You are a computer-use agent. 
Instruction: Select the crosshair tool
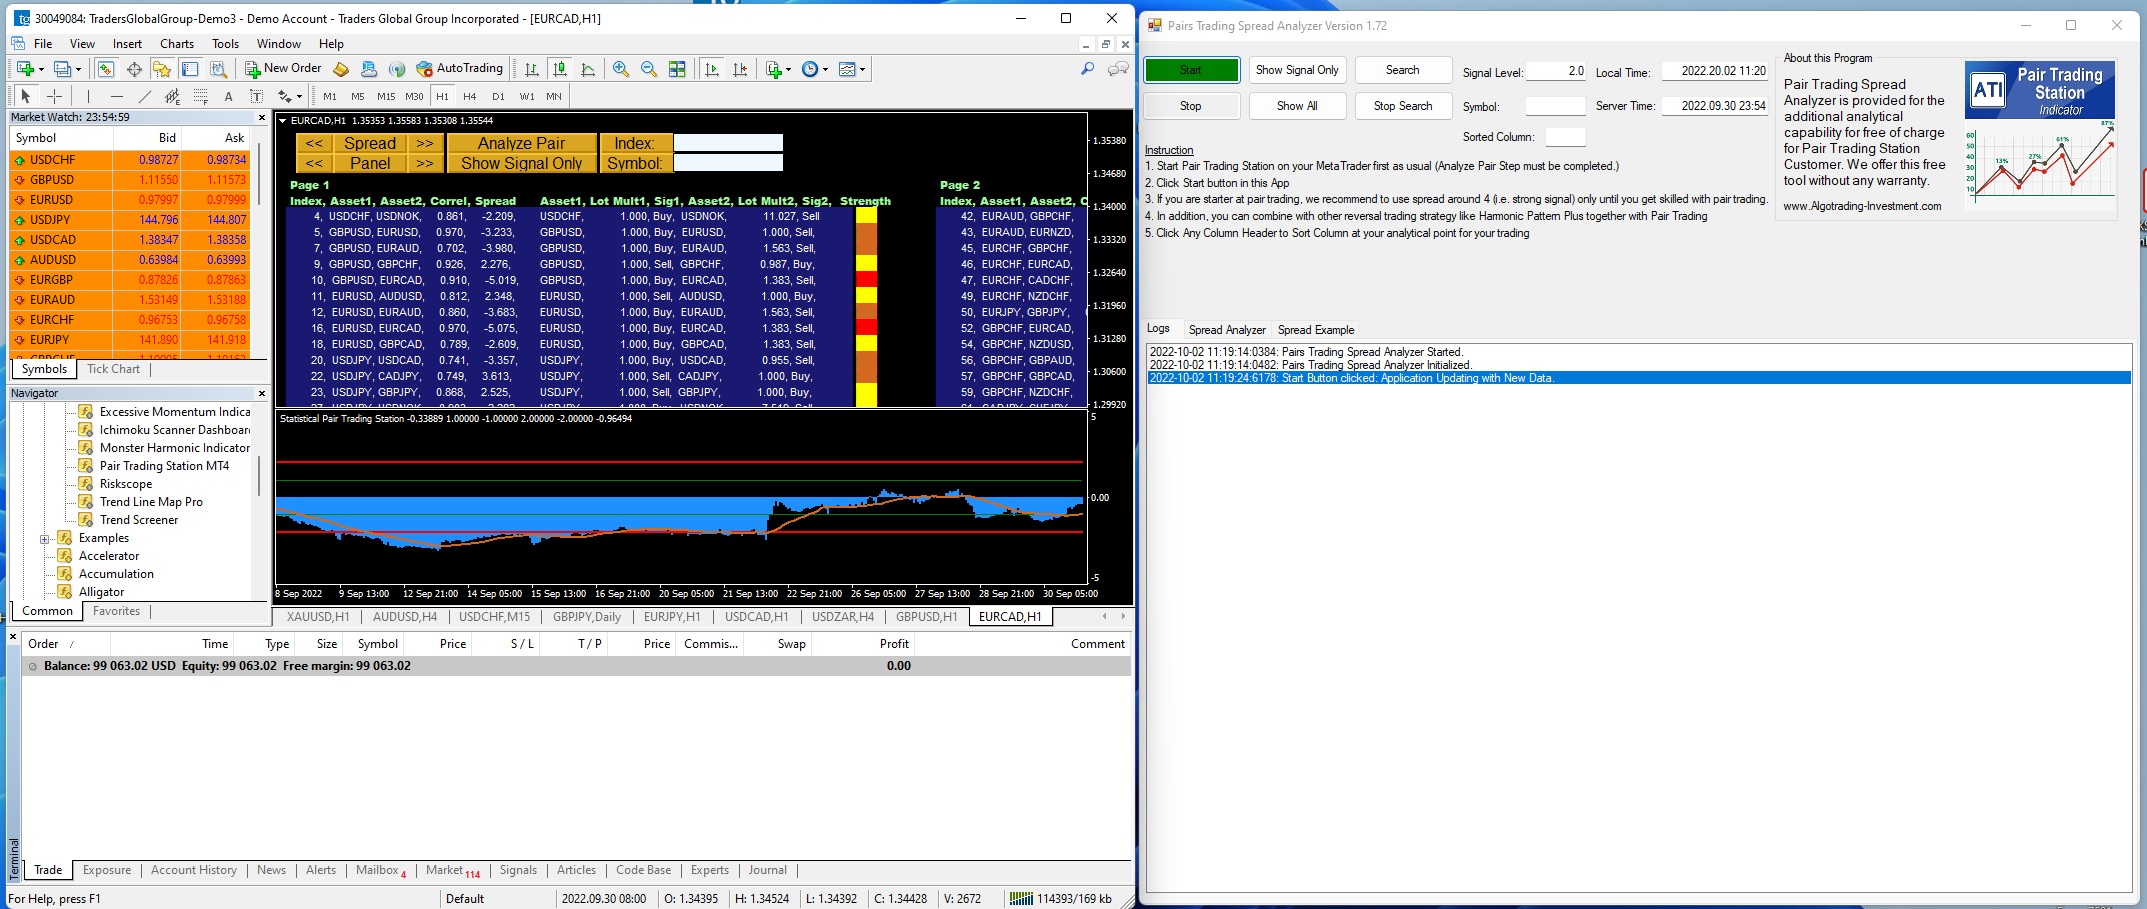(x=55, y=96)
